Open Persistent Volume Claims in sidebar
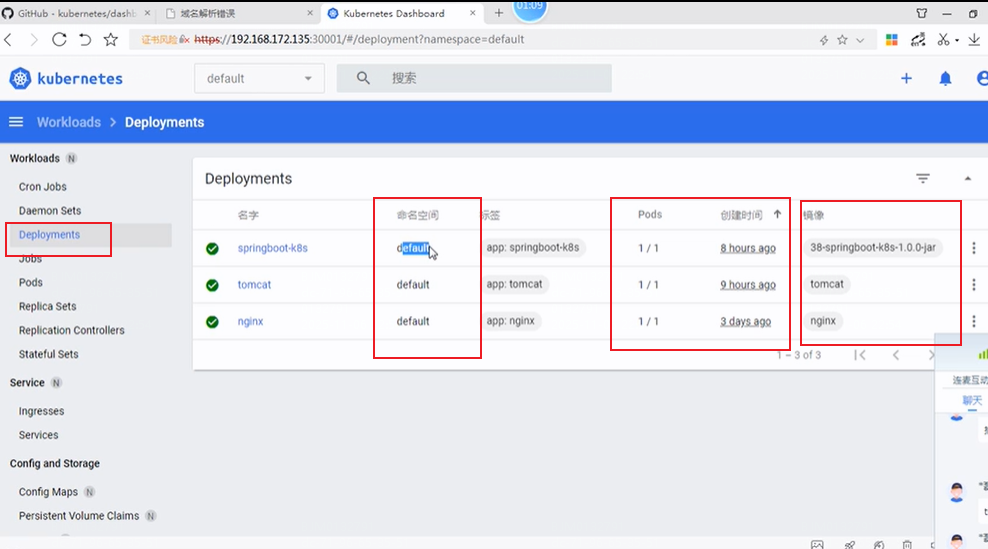Image resolution: width=988 pixels, height=549 pixels. (79, 516)
